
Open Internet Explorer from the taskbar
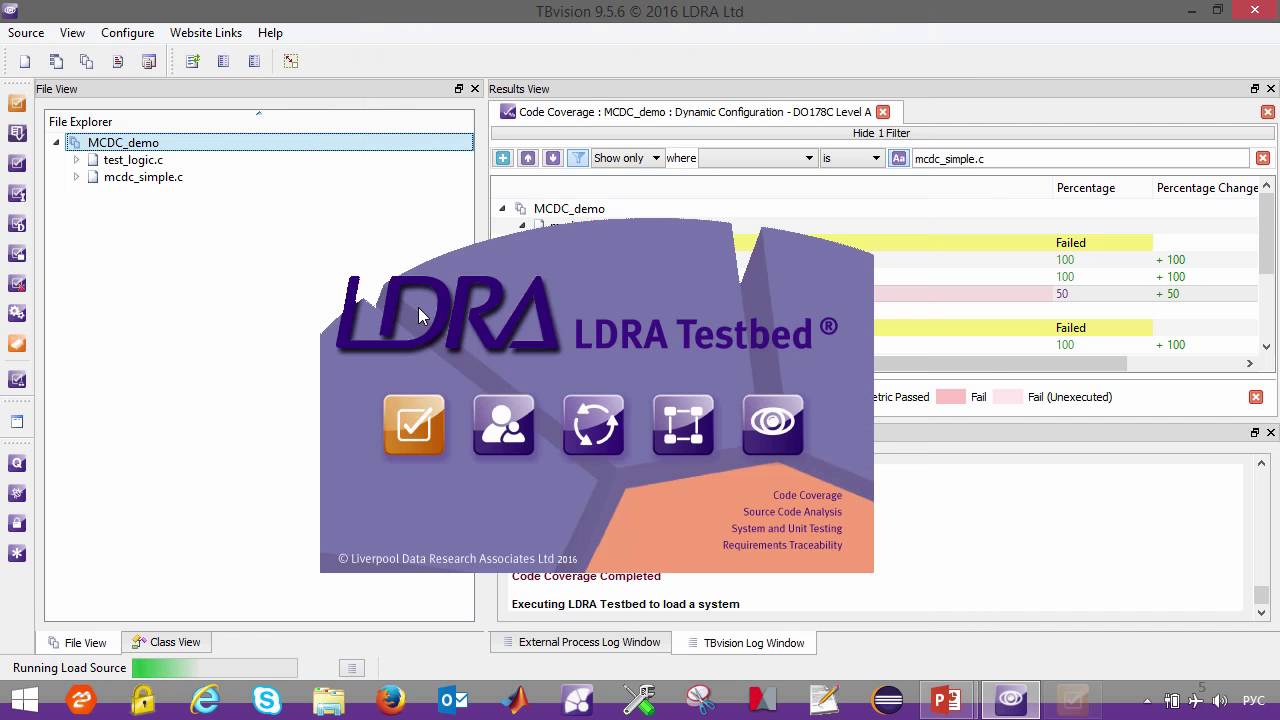pos(205,699)
